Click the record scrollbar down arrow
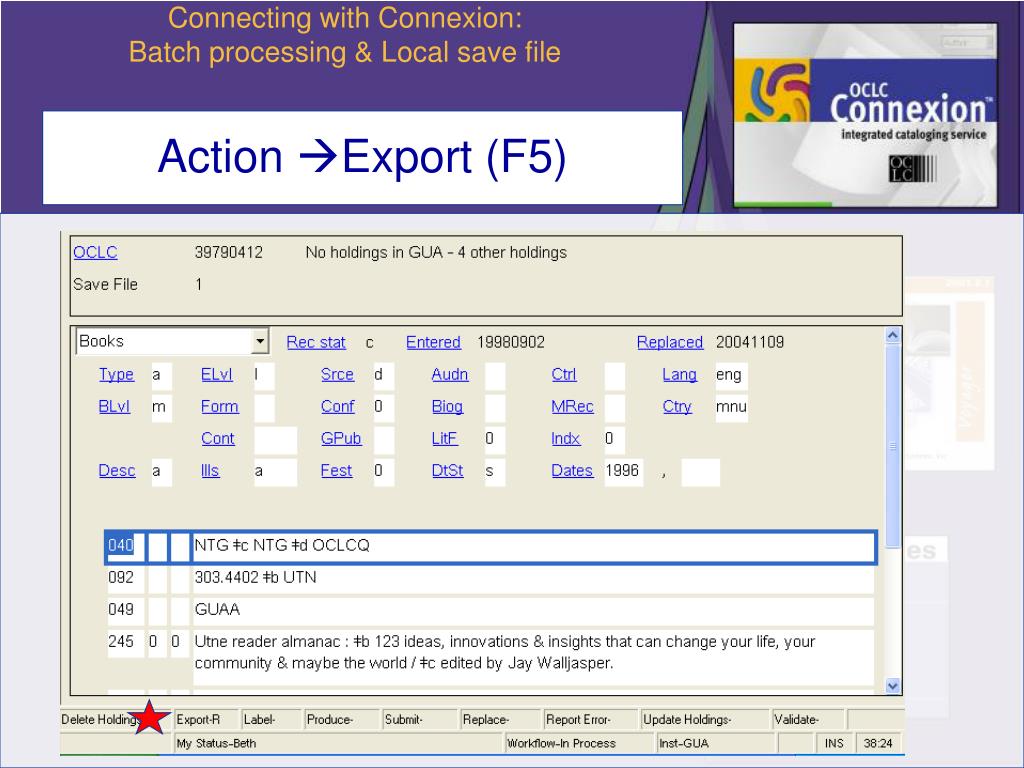Viewport: 1024px width, 768px height. click(893, 686)
